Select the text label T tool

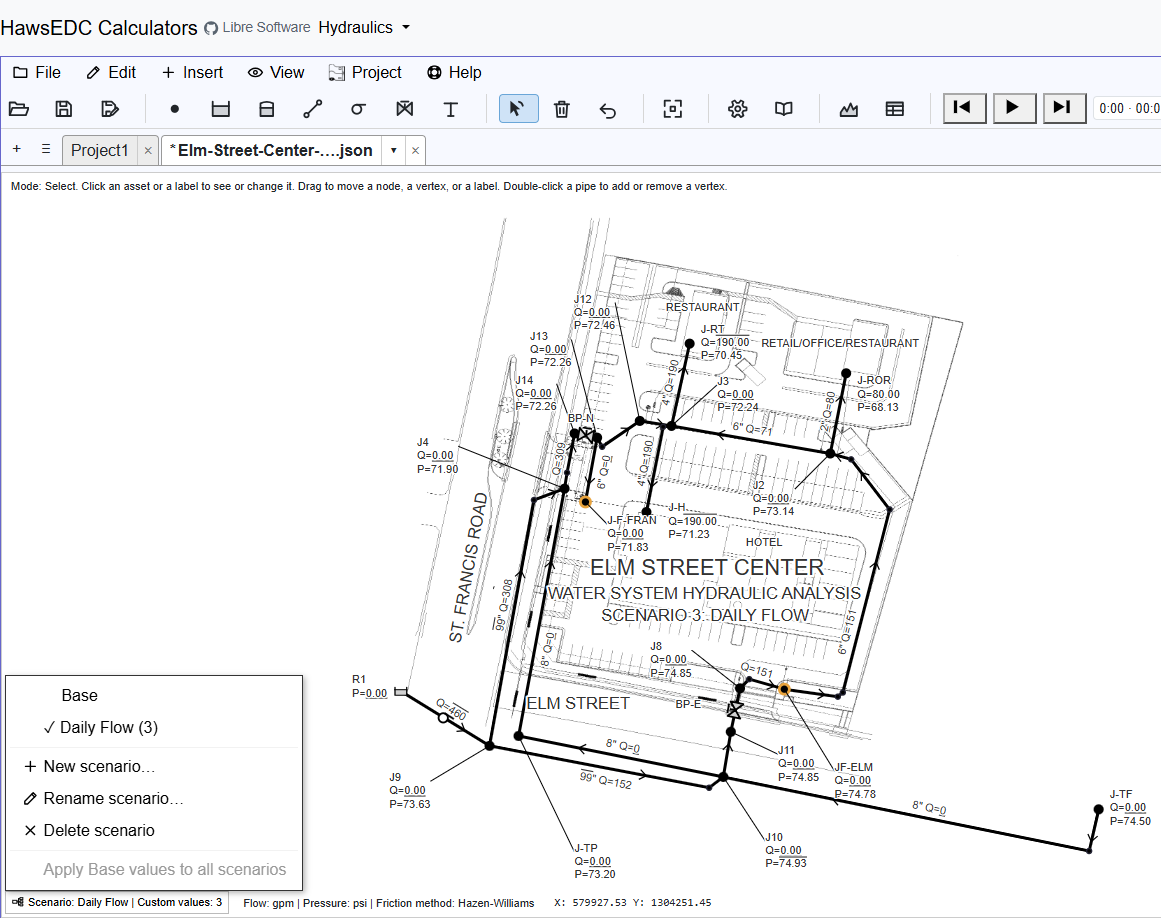(450, 109)
